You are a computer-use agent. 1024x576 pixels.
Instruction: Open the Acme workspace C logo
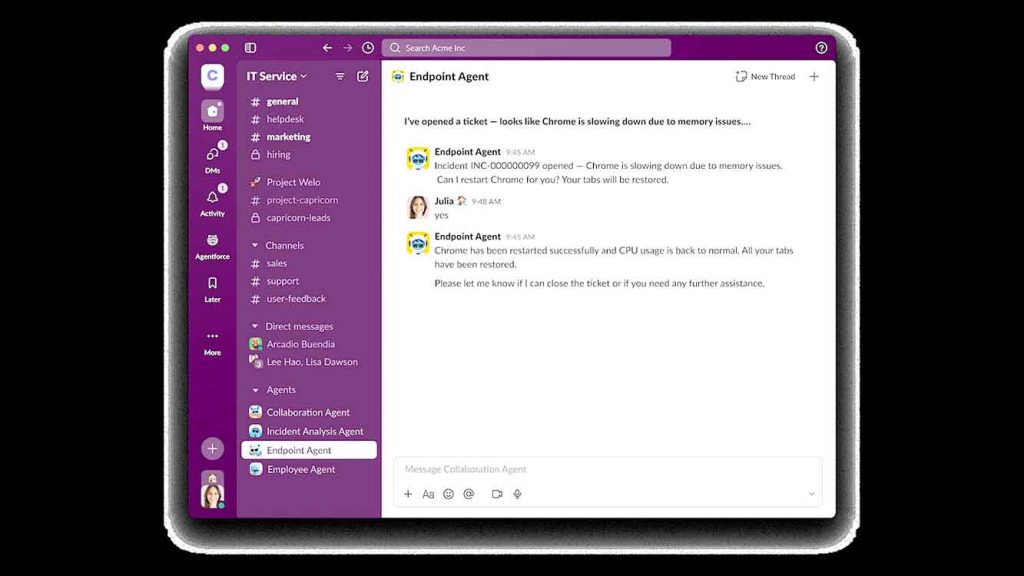pyautogui.click(x=212, y=76)
